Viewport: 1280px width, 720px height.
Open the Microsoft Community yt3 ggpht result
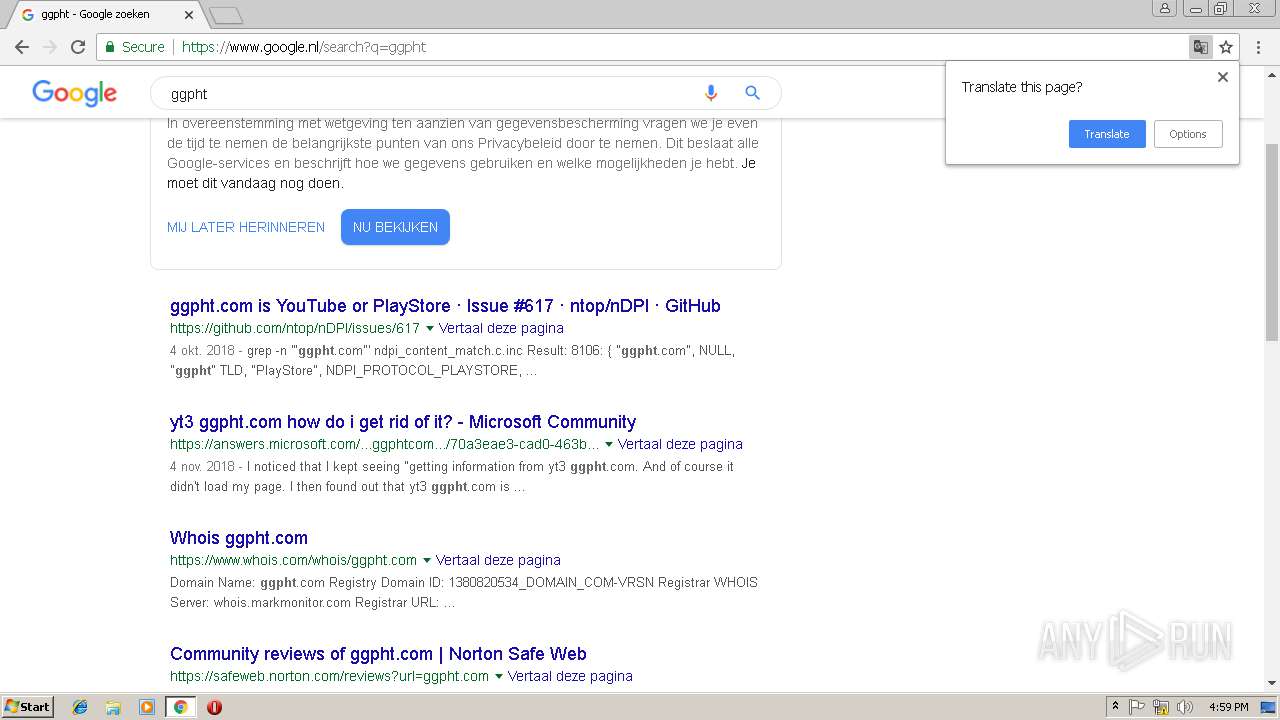[403, 422]
